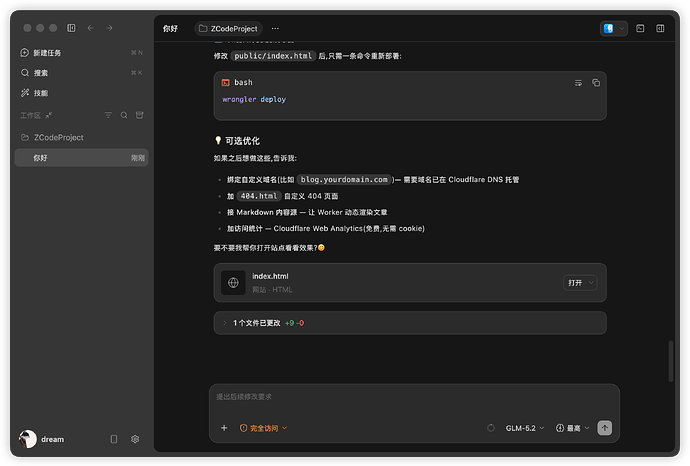The image size is (690, 466).
Task: Click the 你好 title in header
Action: coord(170,29)
